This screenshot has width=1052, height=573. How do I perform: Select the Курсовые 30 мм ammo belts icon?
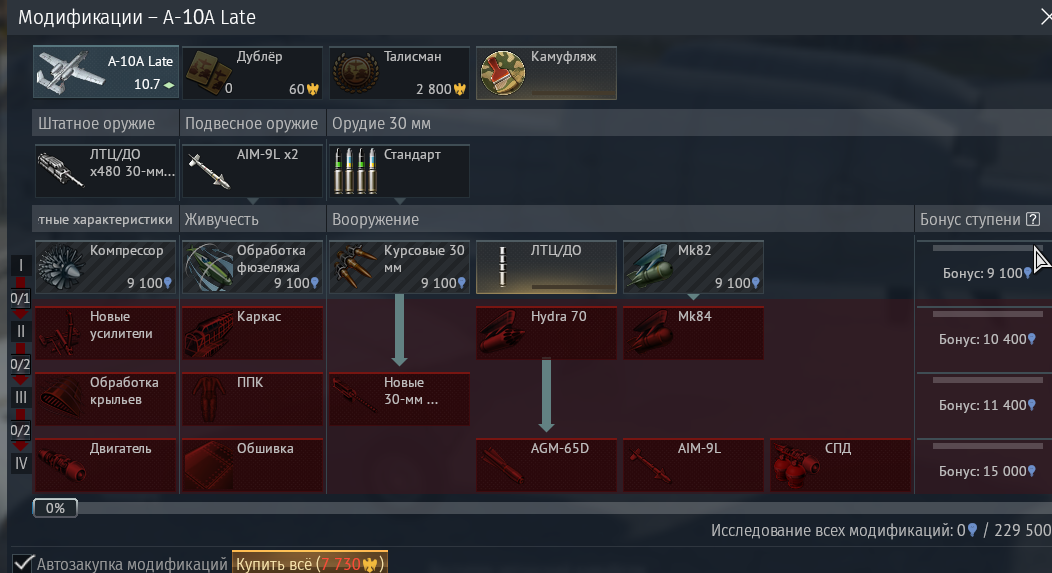[356, 267]
